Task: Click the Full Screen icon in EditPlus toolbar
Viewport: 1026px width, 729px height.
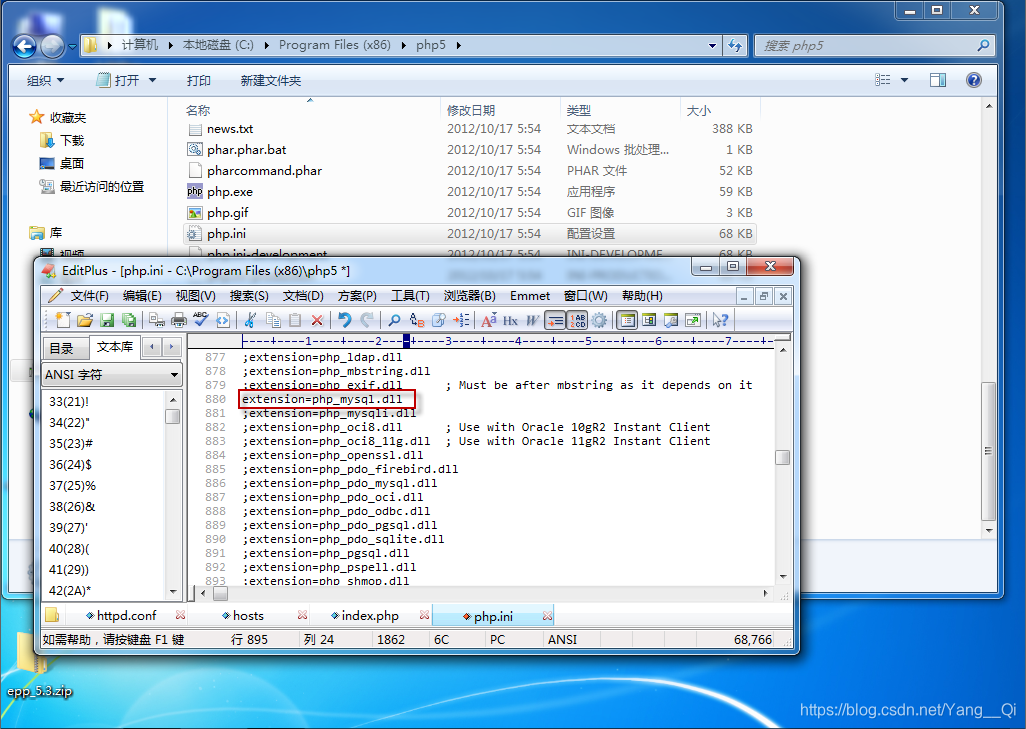Action: [693, 320]
